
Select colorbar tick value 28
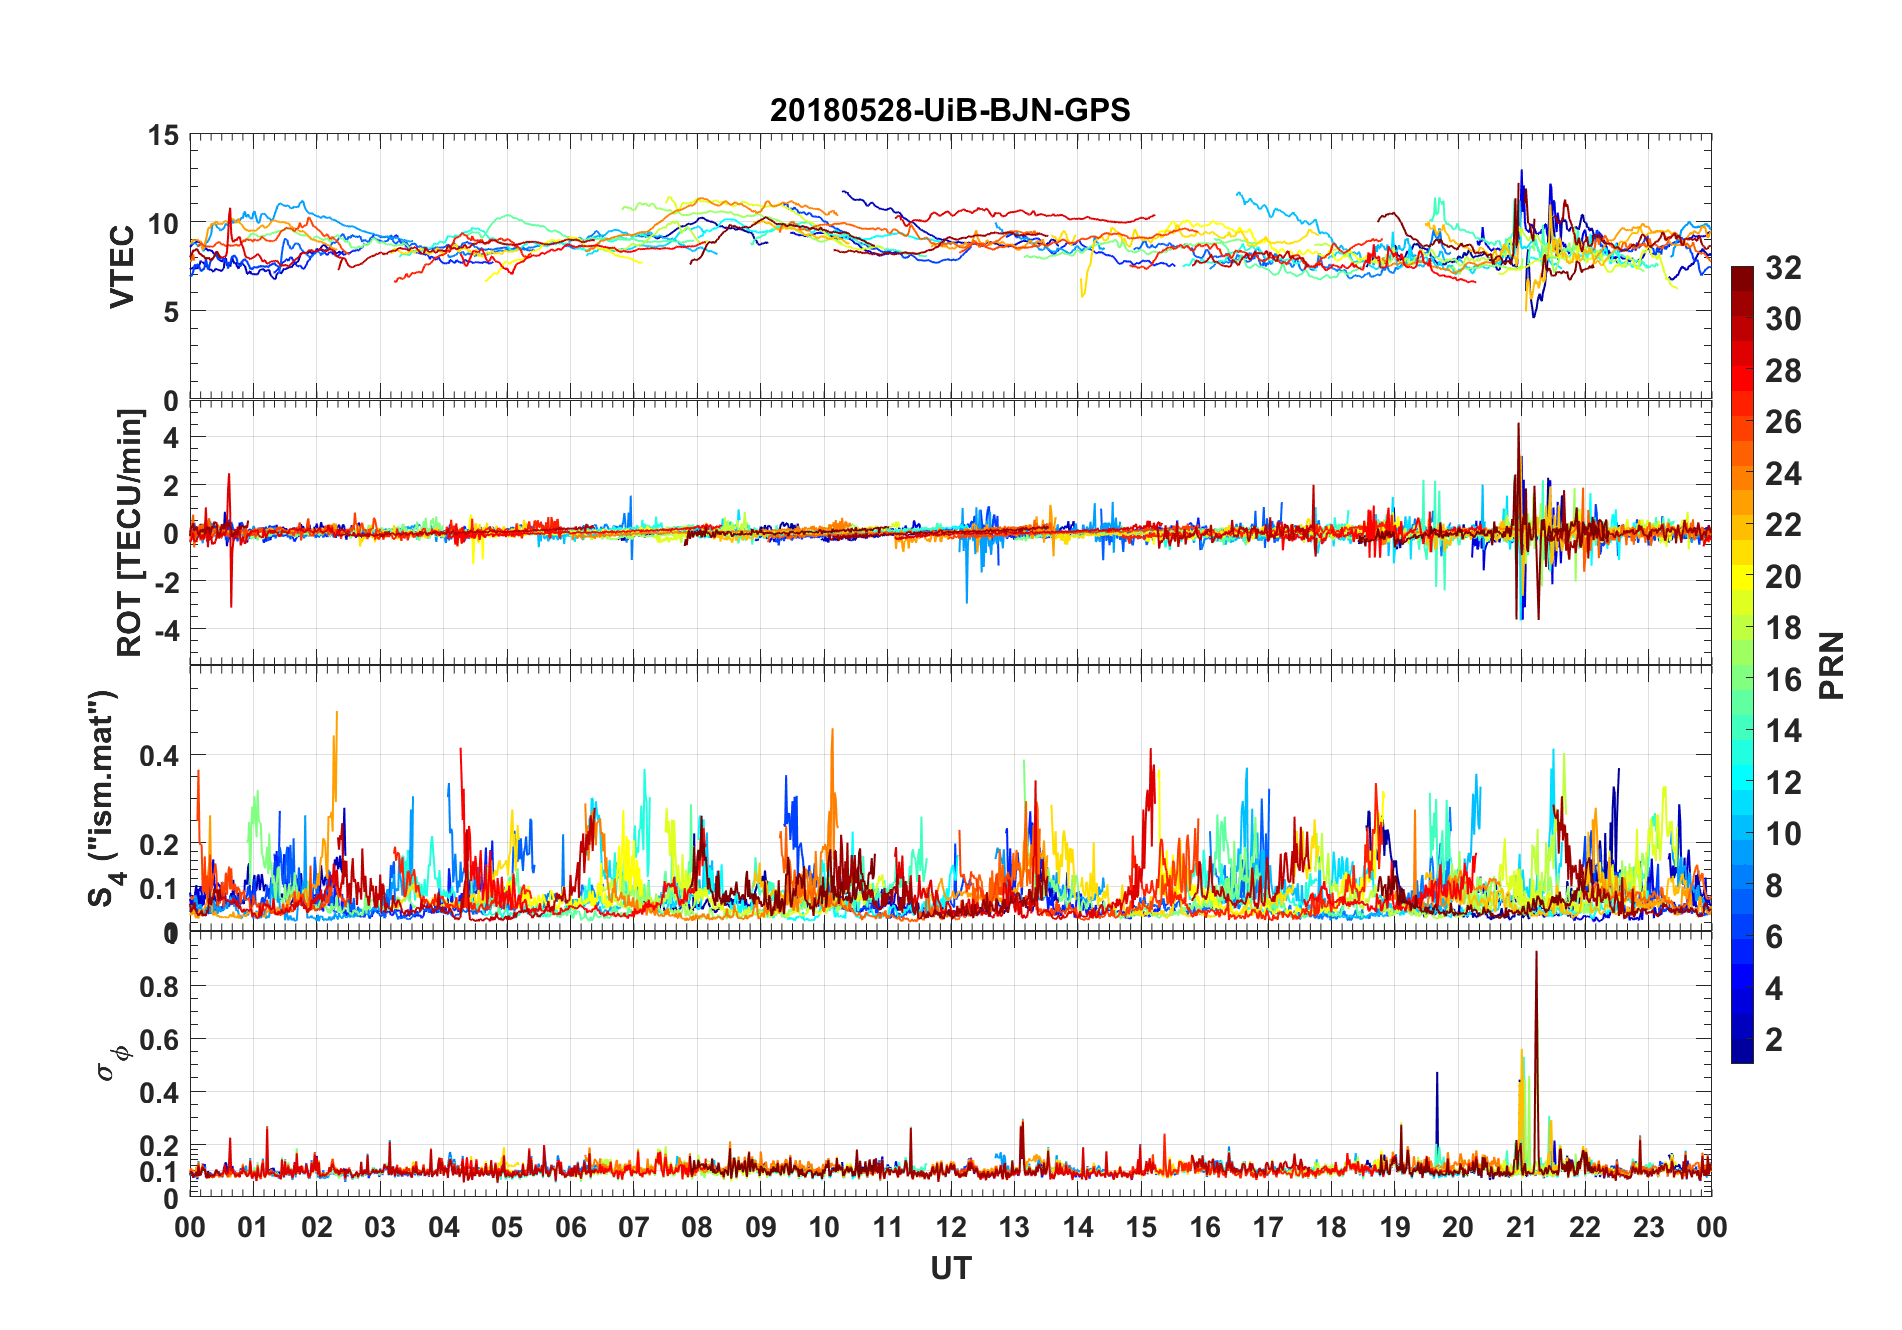[x=1783, y=370]
